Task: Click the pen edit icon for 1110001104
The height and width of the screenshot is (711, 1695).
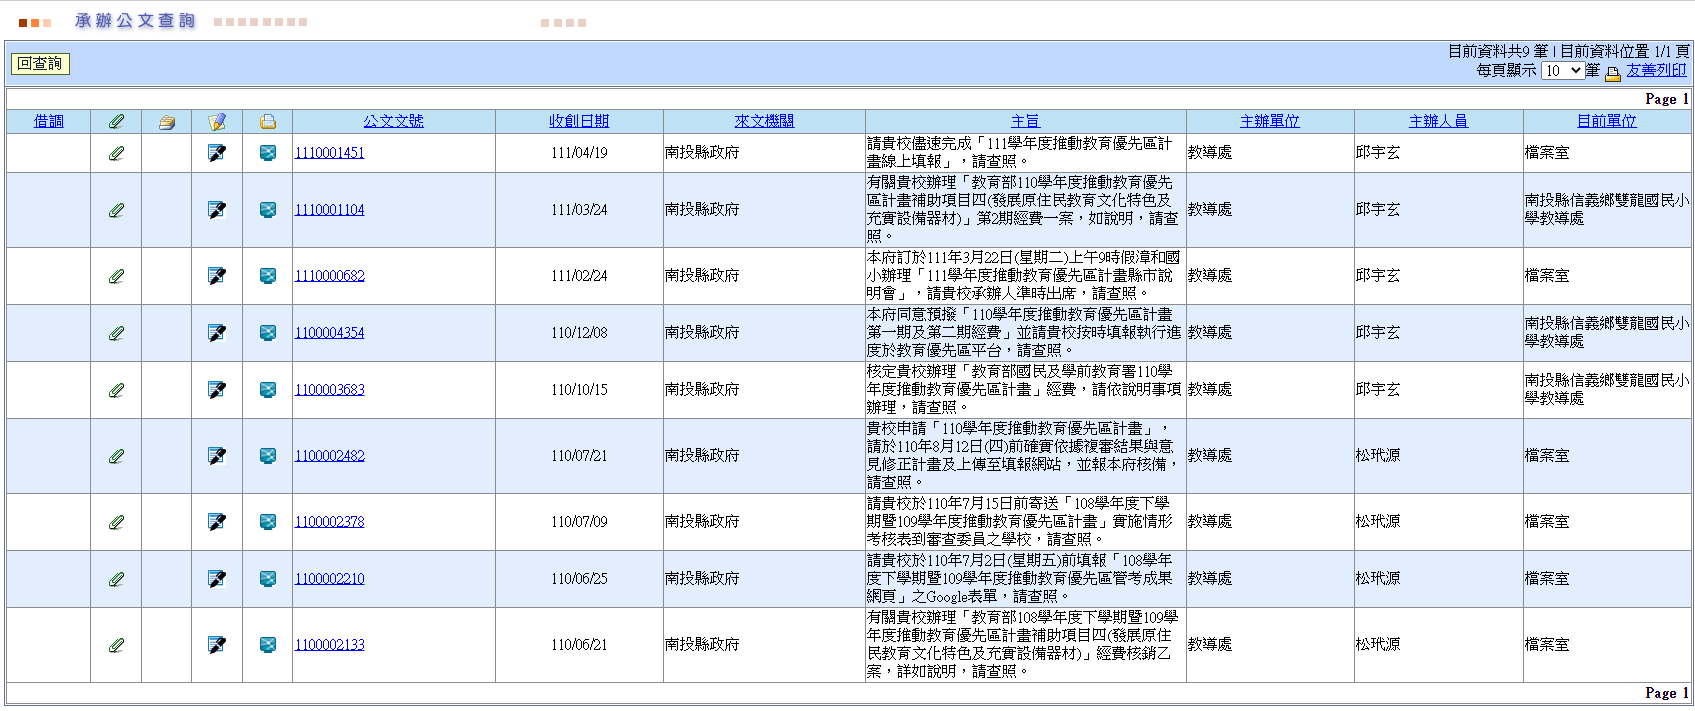Action: coord(217,210)
